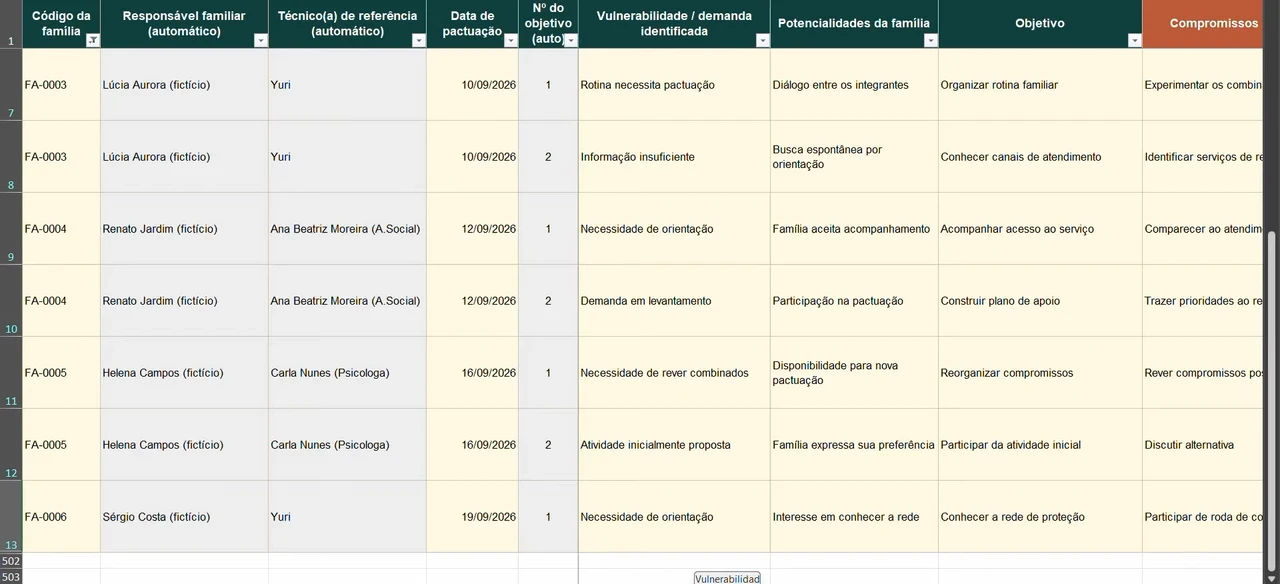This screenshot has width=1280, height=584.
Task: Select the cell 'Discutir alternativa'
Action: coord(1204,445)
